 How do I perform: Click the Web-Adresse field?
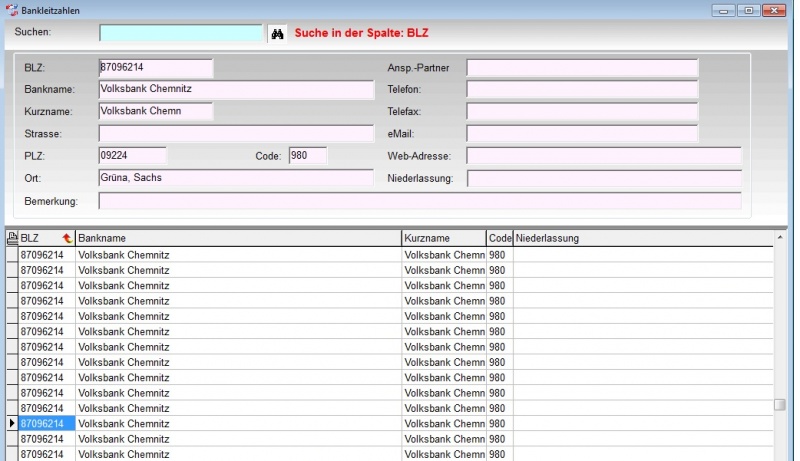604,156
